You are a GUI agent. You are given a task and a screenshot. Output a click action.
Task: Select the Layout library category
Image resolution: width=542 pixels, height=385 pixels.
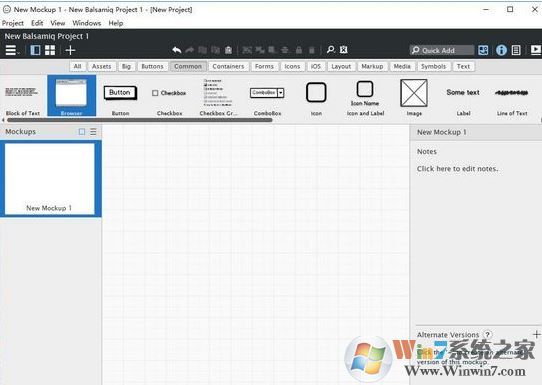click(341, 66)
